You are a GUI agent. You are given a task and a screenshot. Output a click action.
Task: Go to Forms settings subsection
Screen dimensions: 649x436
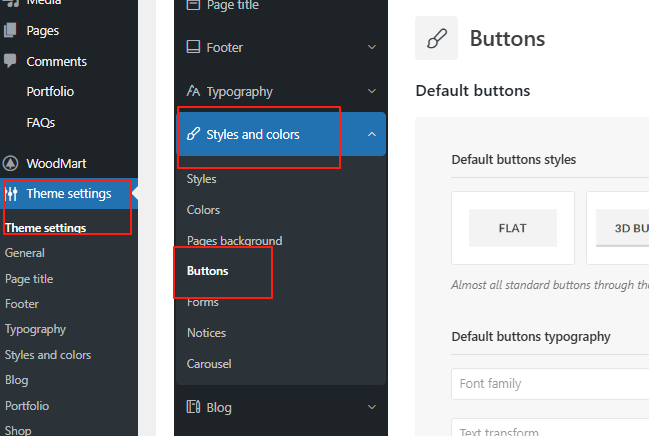click(x=202, y=302)
